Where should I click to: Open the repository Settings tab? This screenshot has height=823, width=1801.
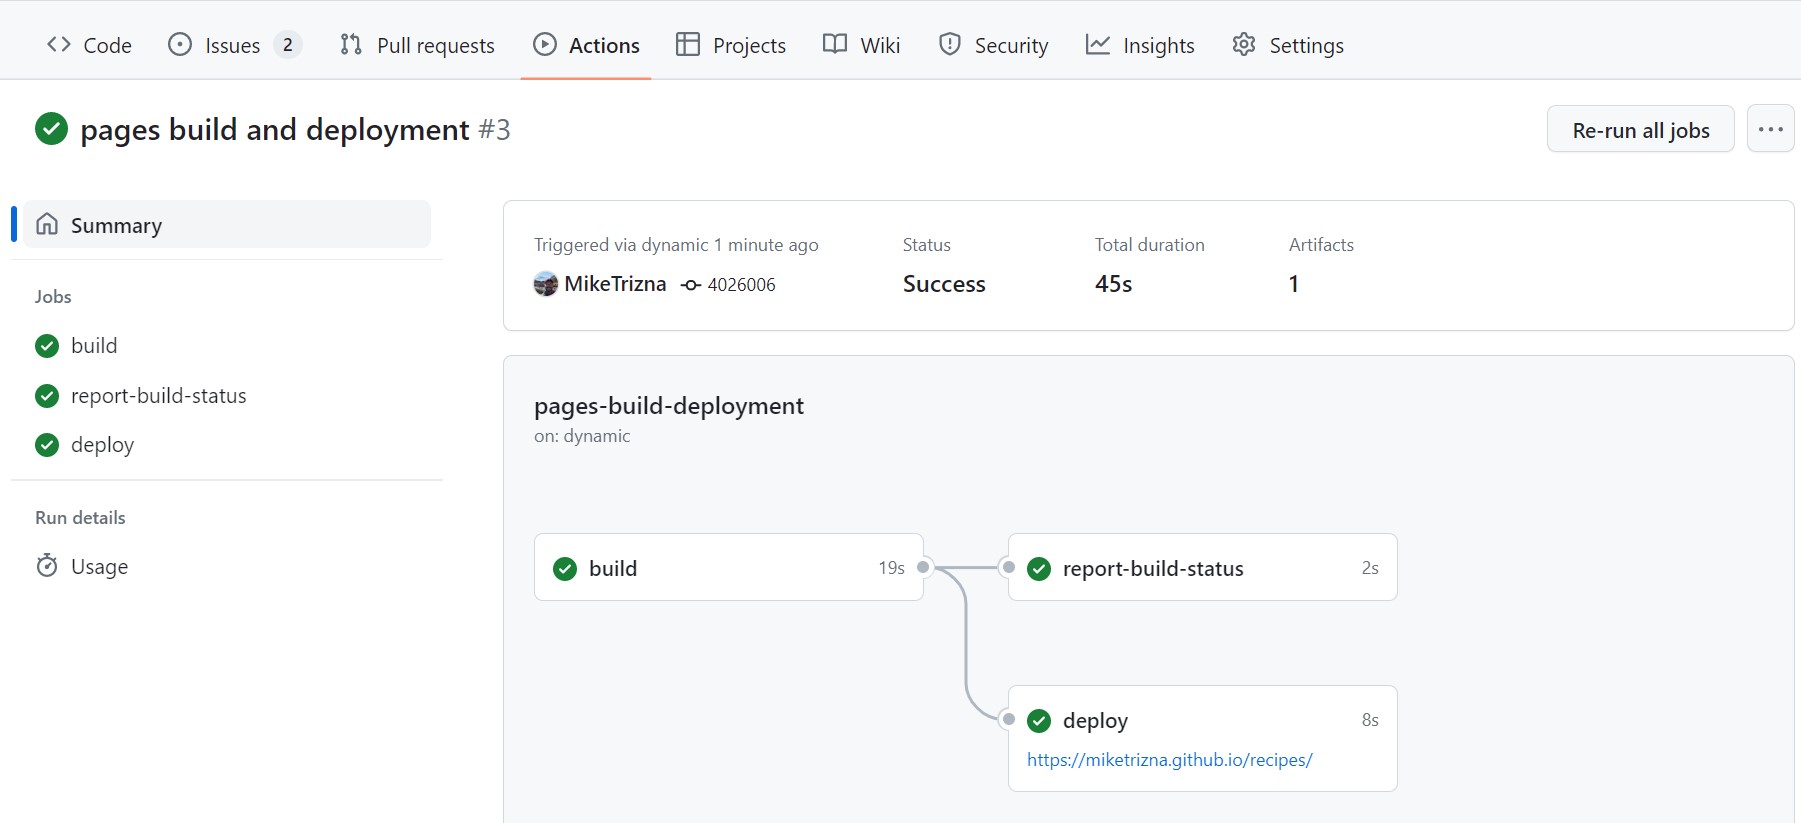(1288, 45)
